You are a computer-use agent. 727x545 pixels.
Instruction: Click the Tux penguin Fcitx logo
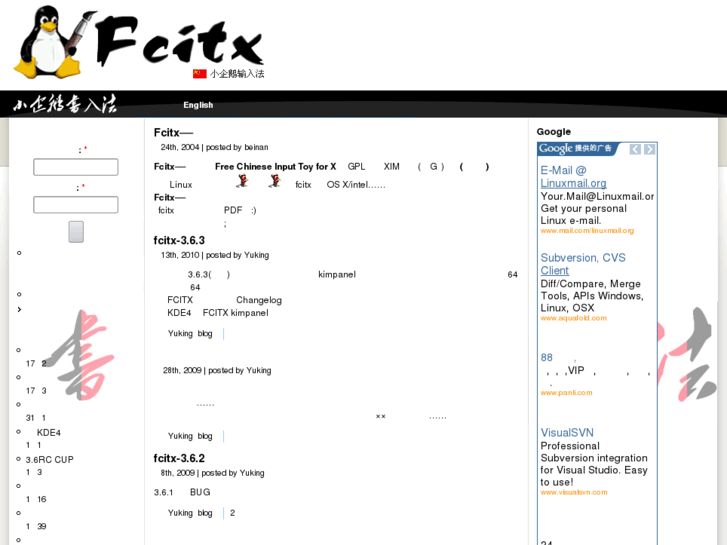(139, 42)
